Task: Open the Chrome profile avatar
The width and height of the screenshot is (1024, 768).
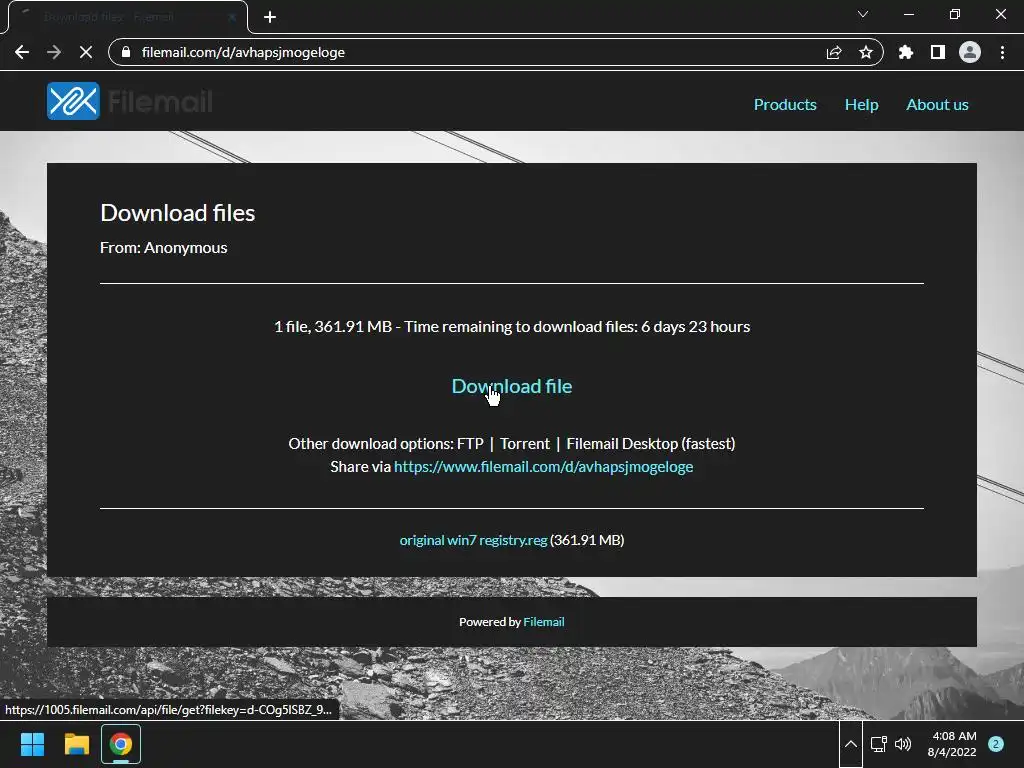Action: coord(970,52)
